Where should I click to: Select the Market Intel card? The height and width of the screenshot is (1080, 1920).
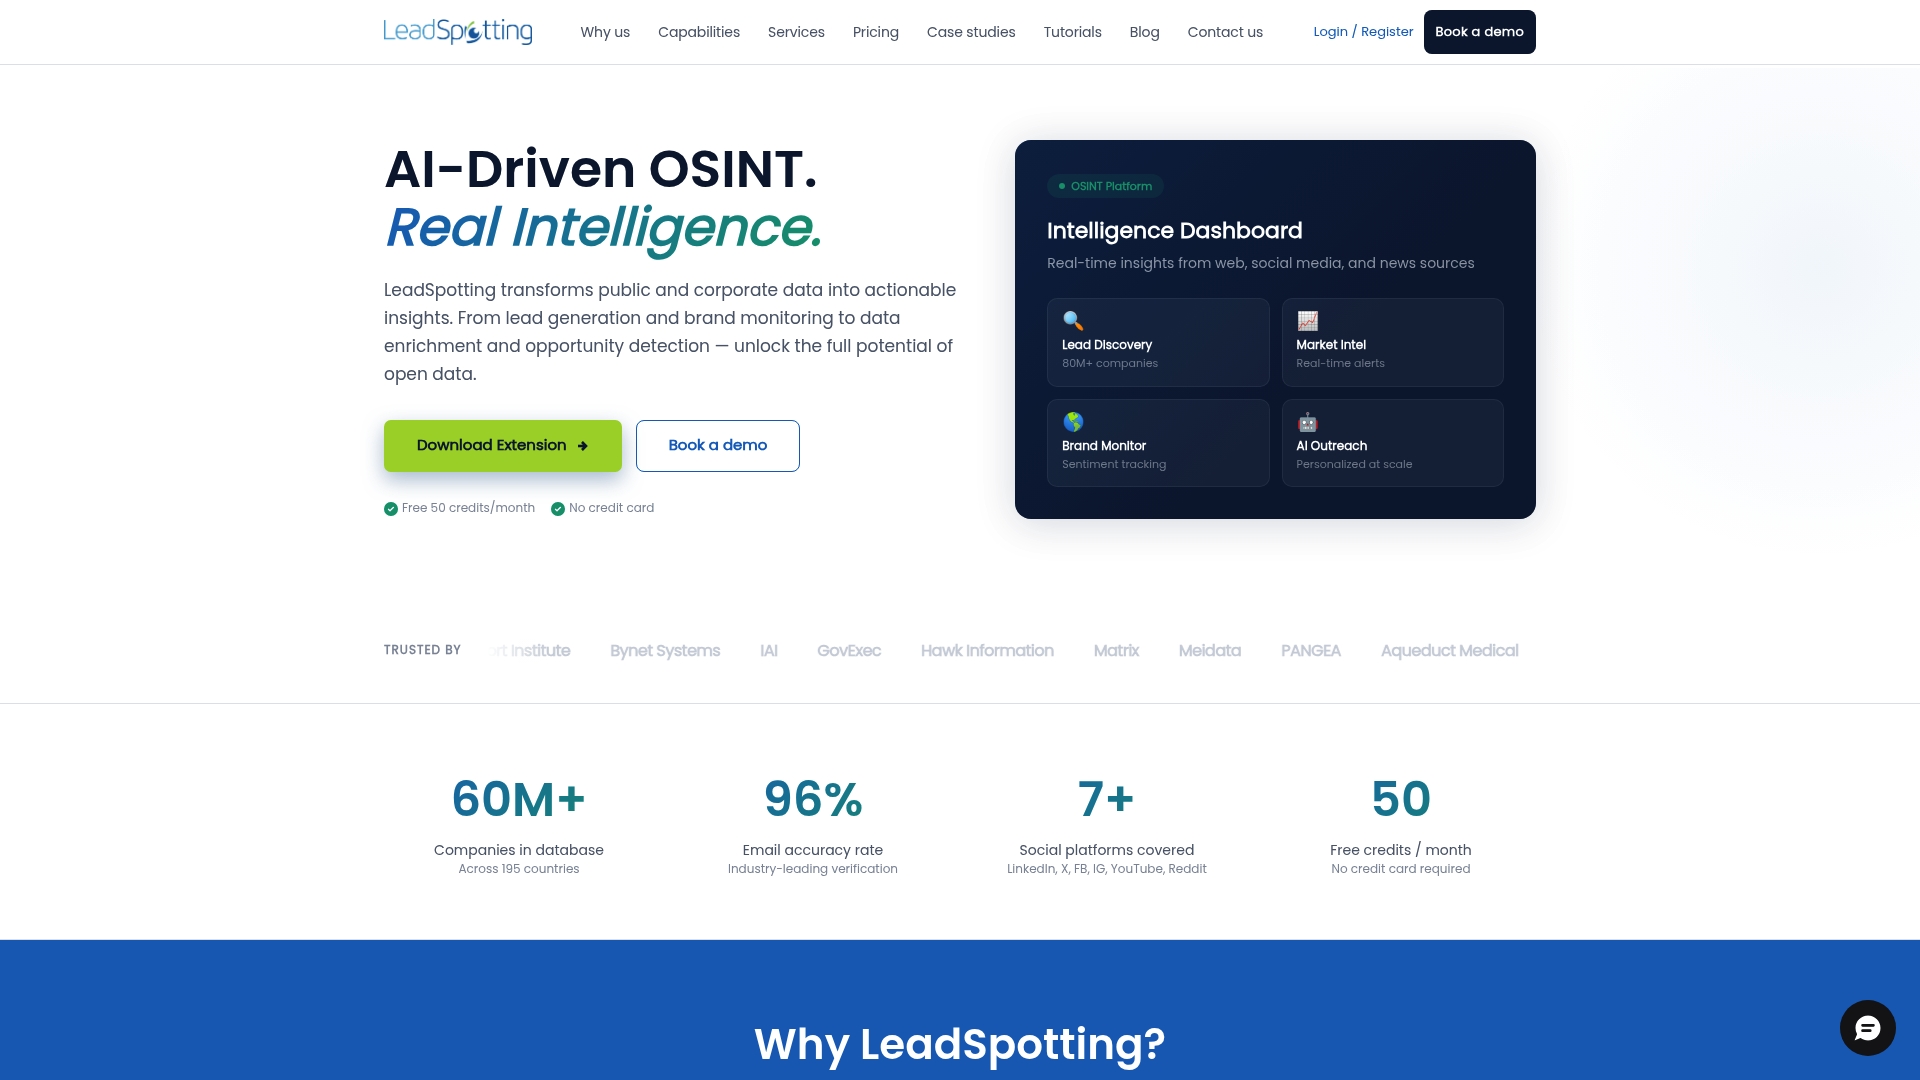coord(1392,342)
